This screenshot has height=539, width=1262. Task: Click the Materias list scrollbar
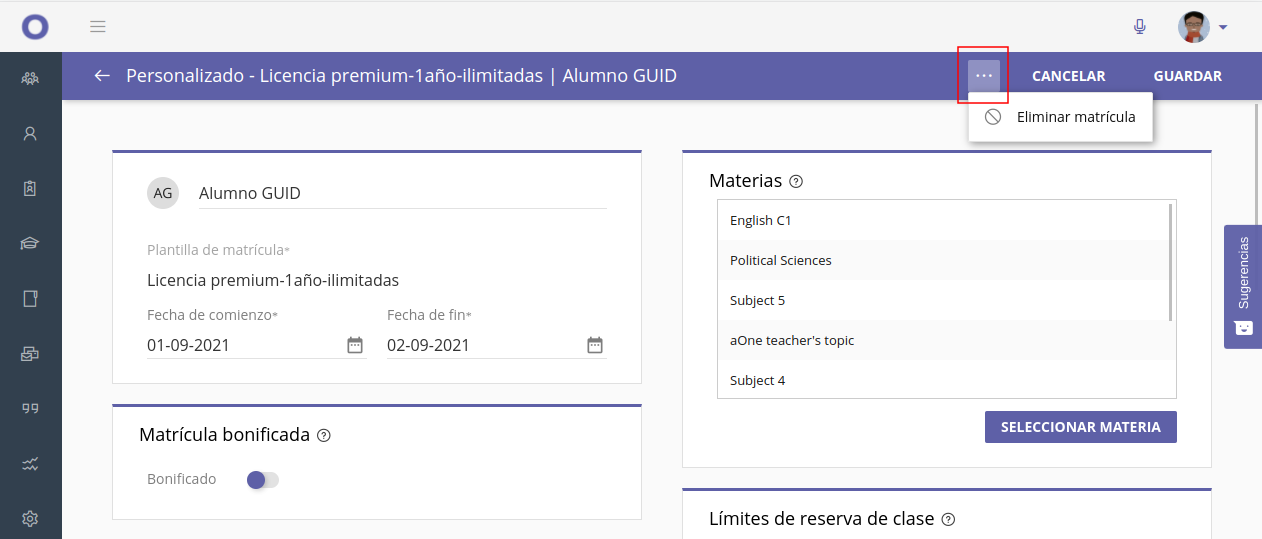pos(1171,262)
